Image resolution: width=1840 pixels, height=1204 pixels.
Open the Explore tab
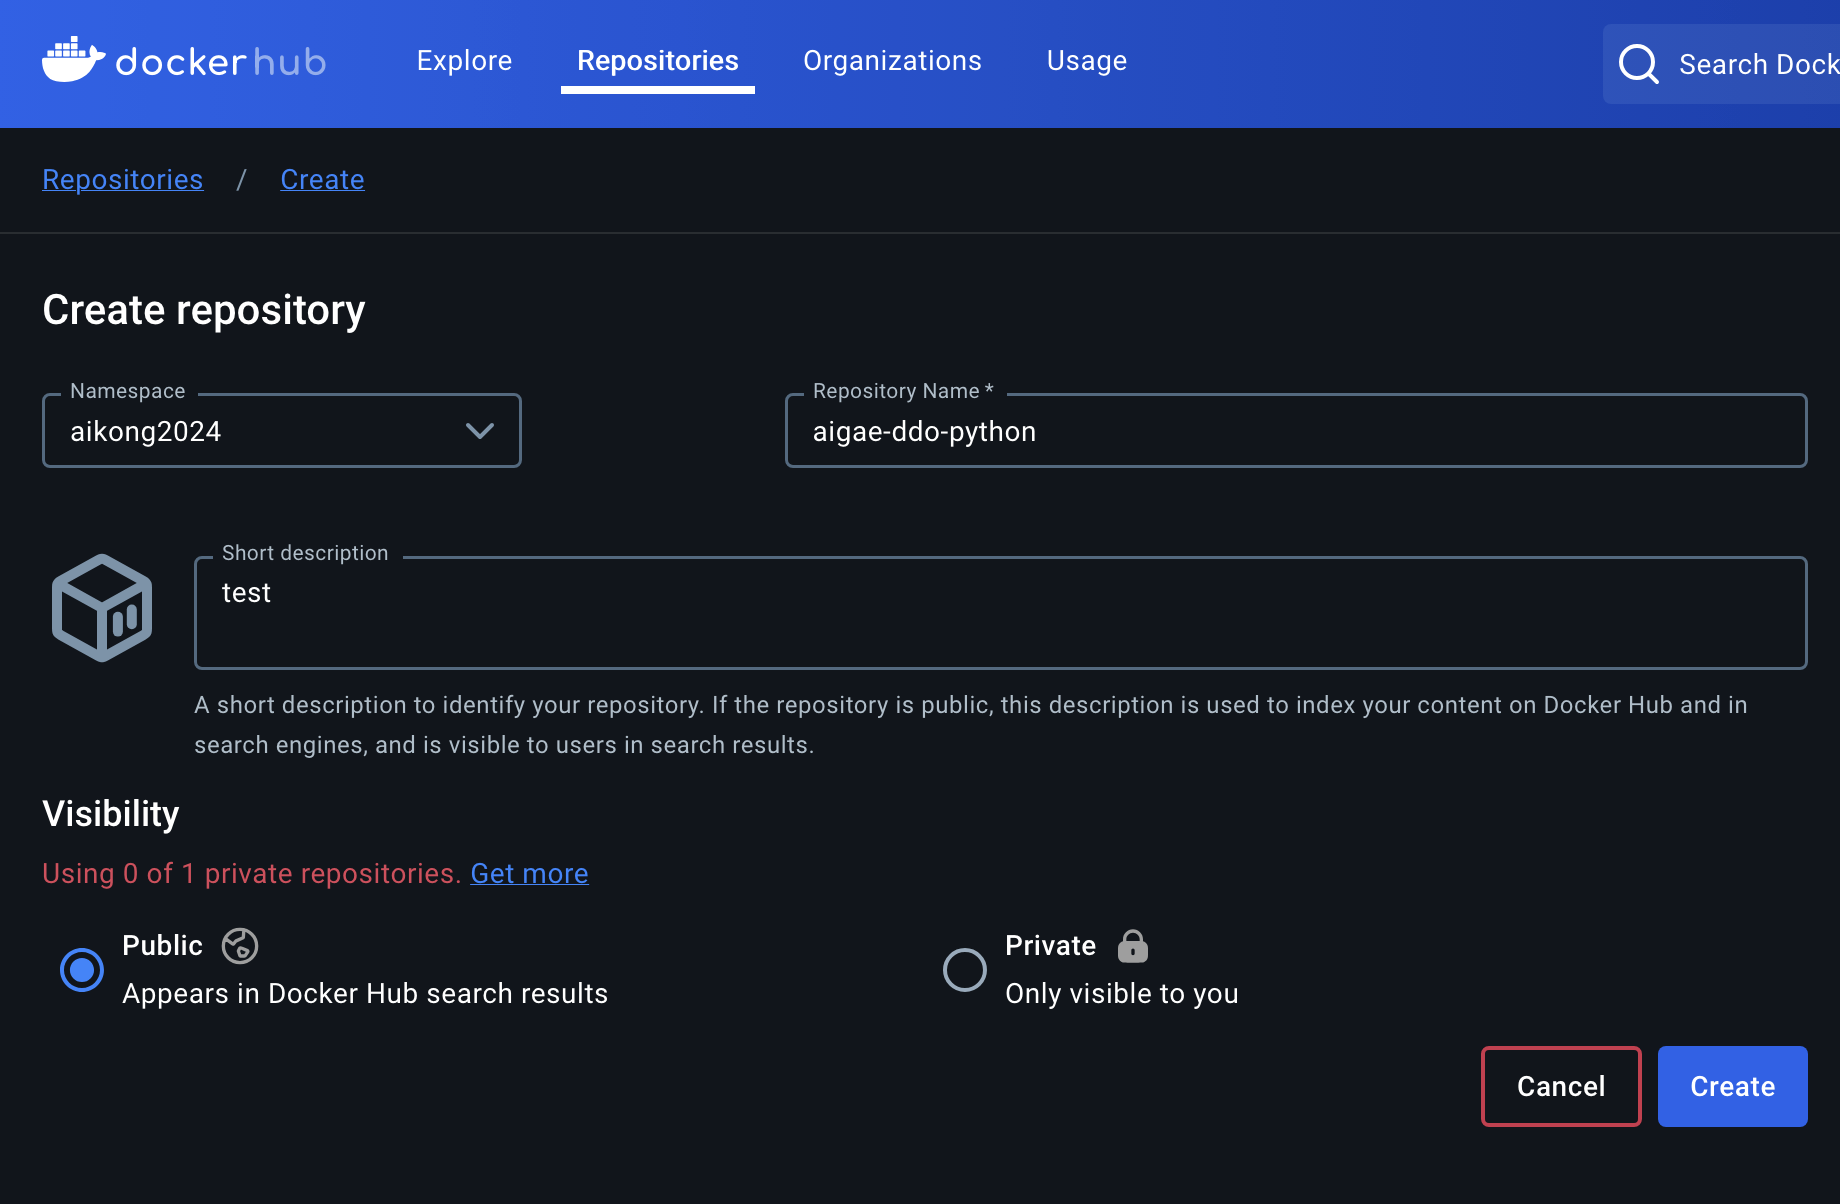(464, 61)
